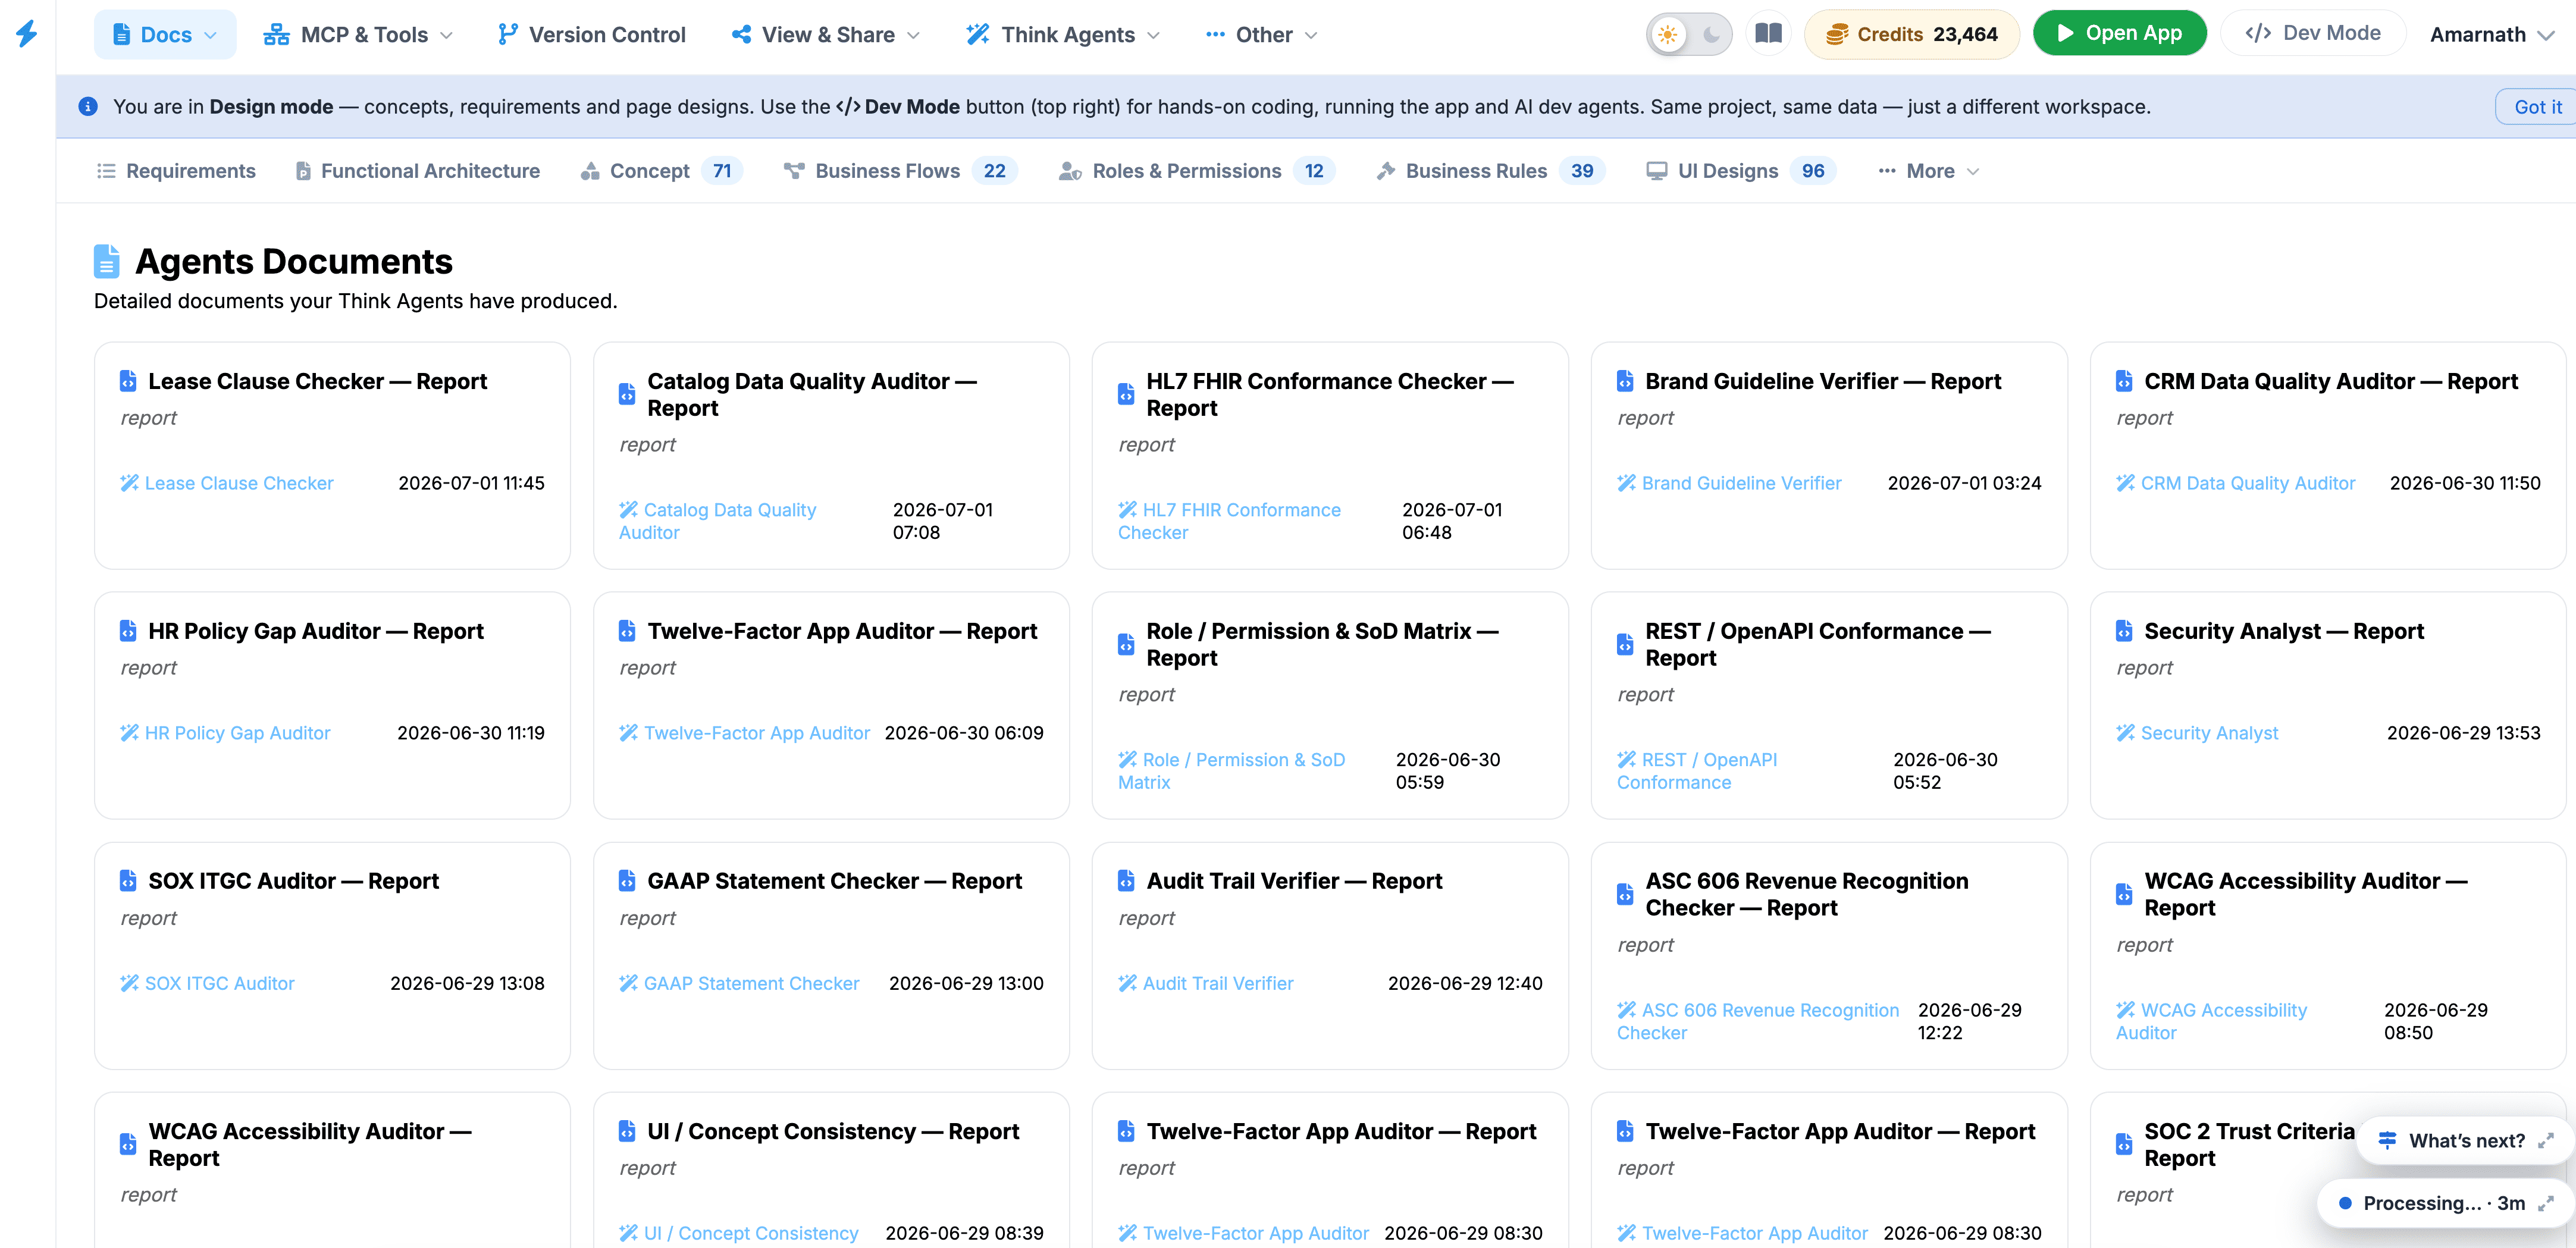Open the Other menu
The height and width of the screenshot is (1248, 2576).
point(1261,35)
